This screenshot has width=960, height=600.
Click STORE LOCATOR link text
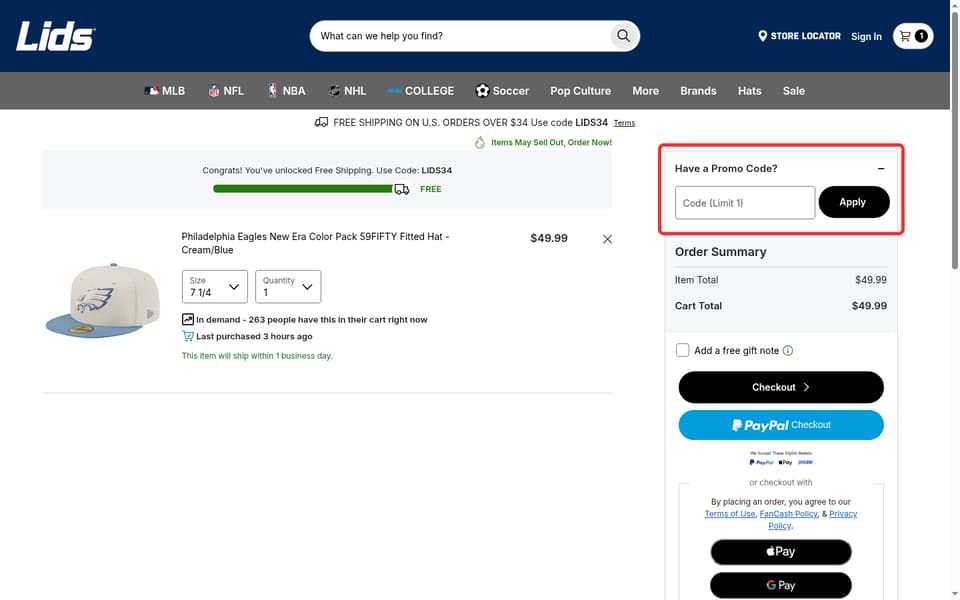point(805,36)
